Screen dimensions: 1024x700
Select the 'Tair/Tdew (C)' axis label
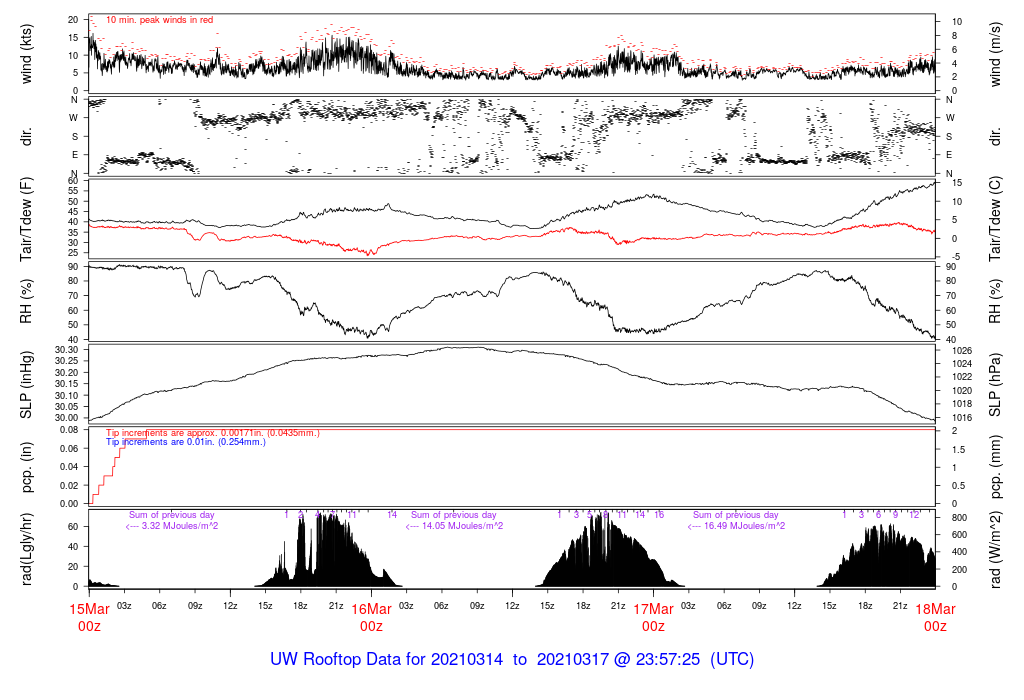(995, 219)
